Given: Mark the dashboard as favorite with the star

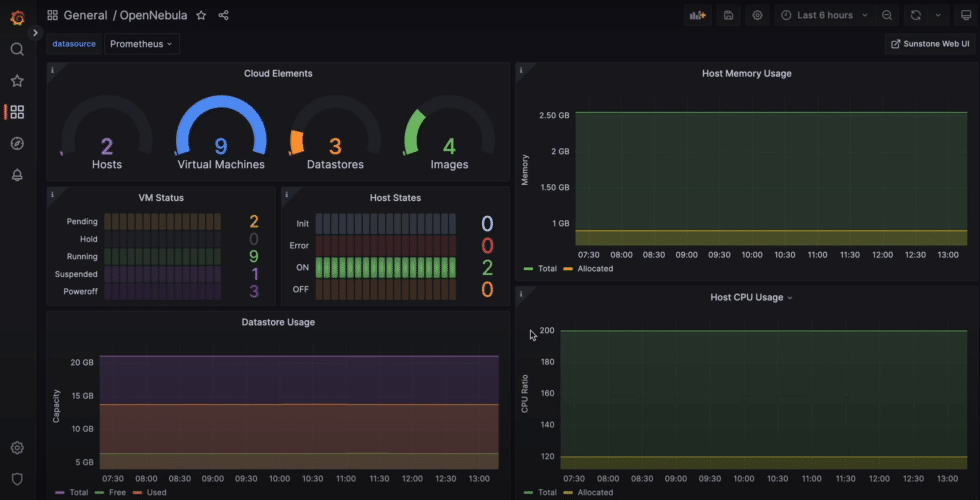Looking at the screenshot, I should (201, 16).
